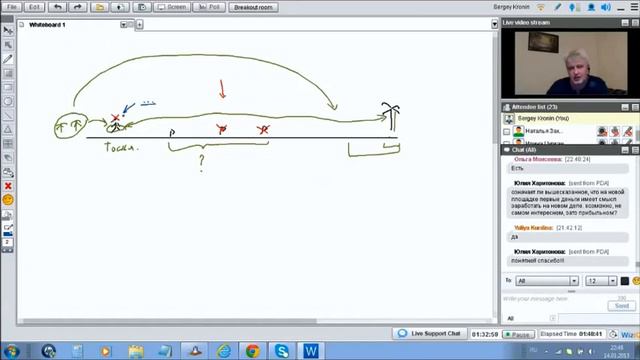Undo the last whiteboard action
The height and width of the screenshot is (360, 640).
point(58,7)
